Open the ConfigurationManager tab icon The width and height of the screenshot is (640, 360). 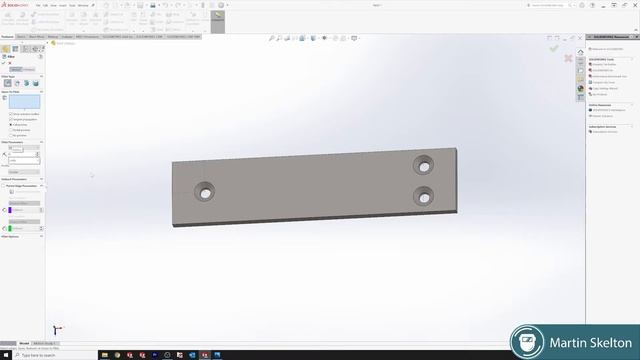click(x=25, y=49)
